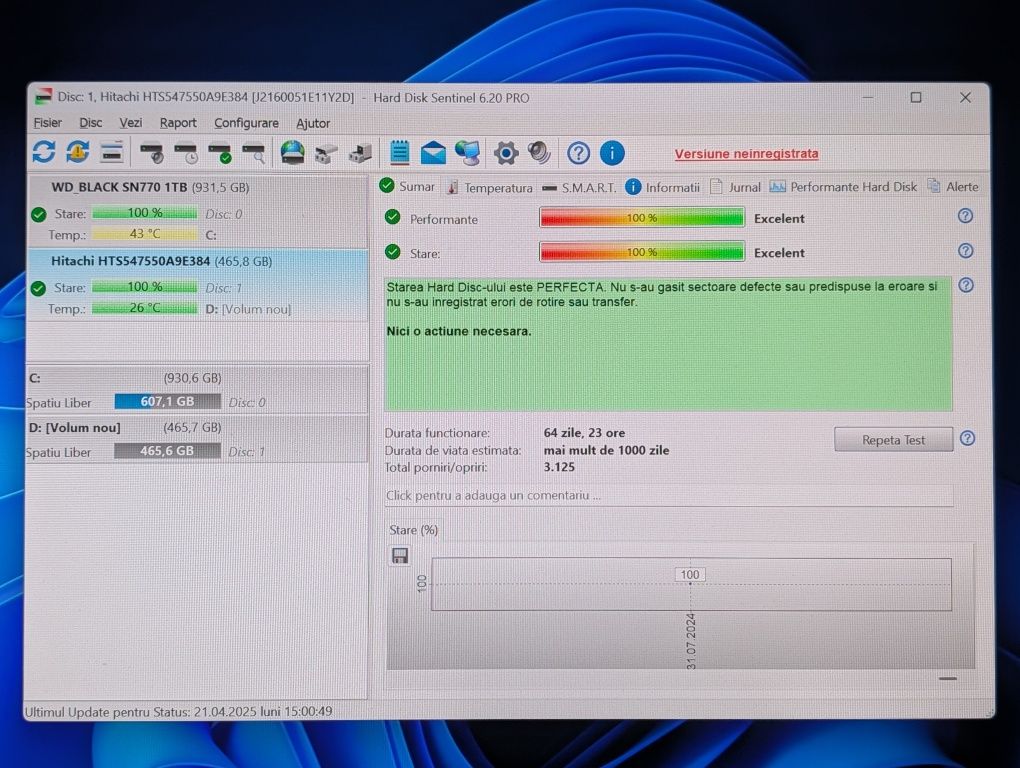Switch to the Jurnal tab
This screenshot has height=768, width=1020.
tap(735, 187)
